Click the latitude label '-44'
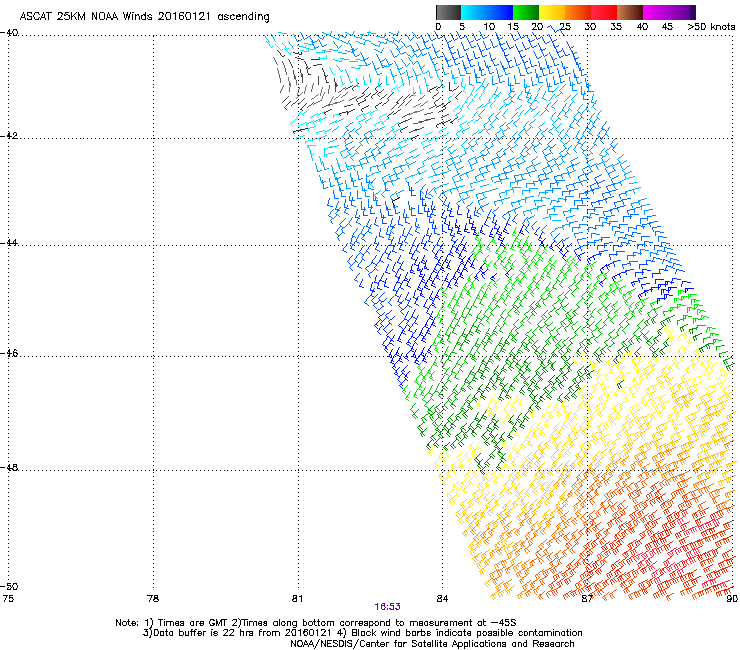This screenshot has width=740, height=650. (x=9, y=243)
